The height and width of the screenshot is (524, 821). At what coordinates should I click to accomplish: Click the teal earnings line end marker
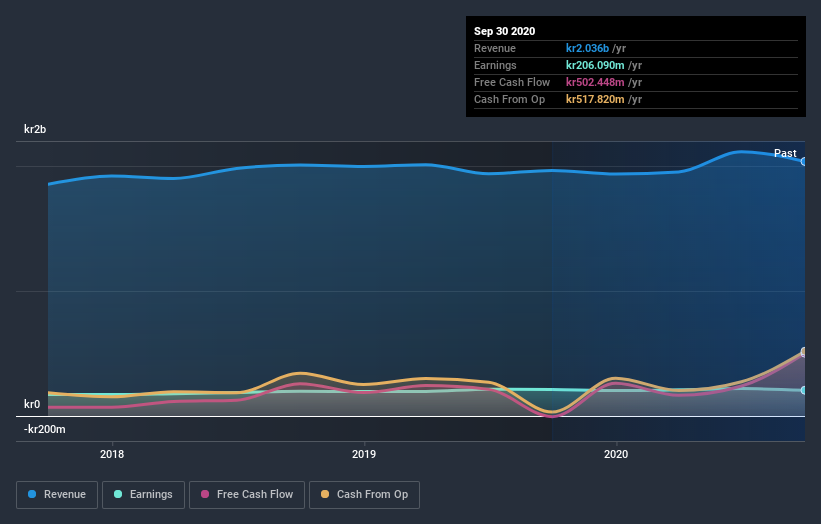[804, 390]
